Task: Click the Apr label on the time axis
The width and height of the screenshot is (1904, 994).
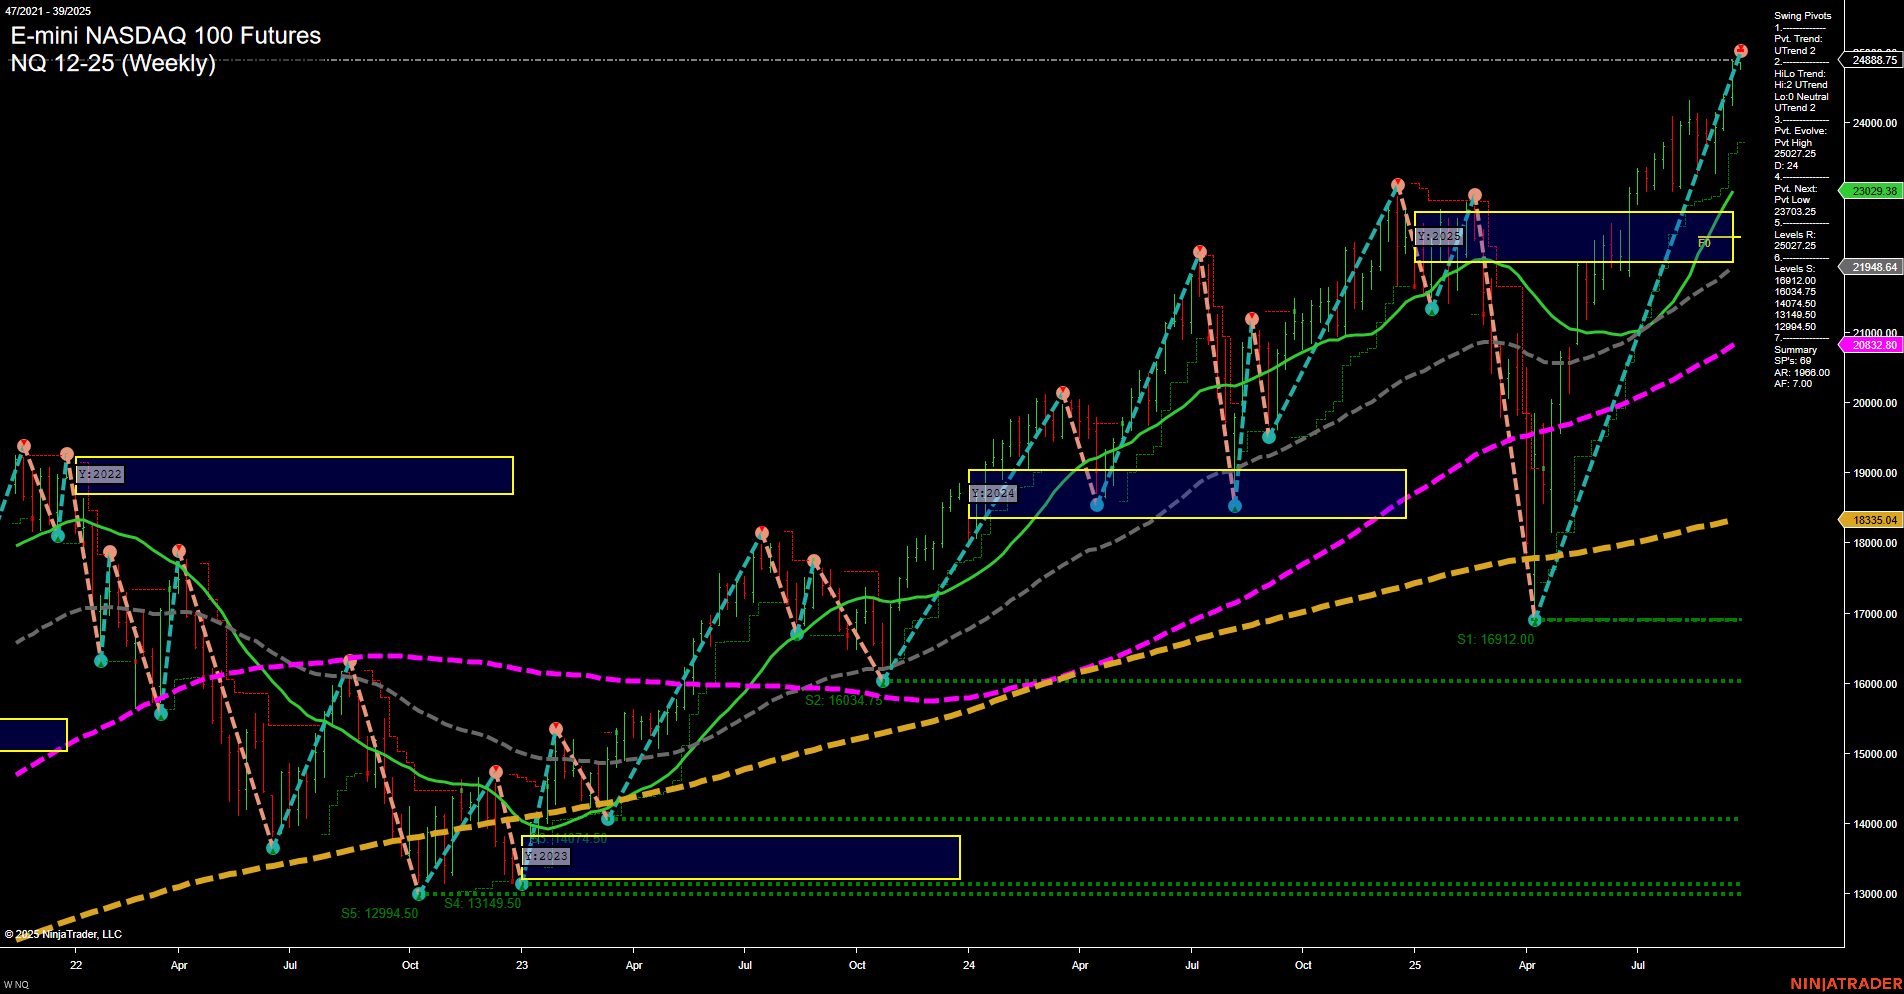Action: point(179,966)
